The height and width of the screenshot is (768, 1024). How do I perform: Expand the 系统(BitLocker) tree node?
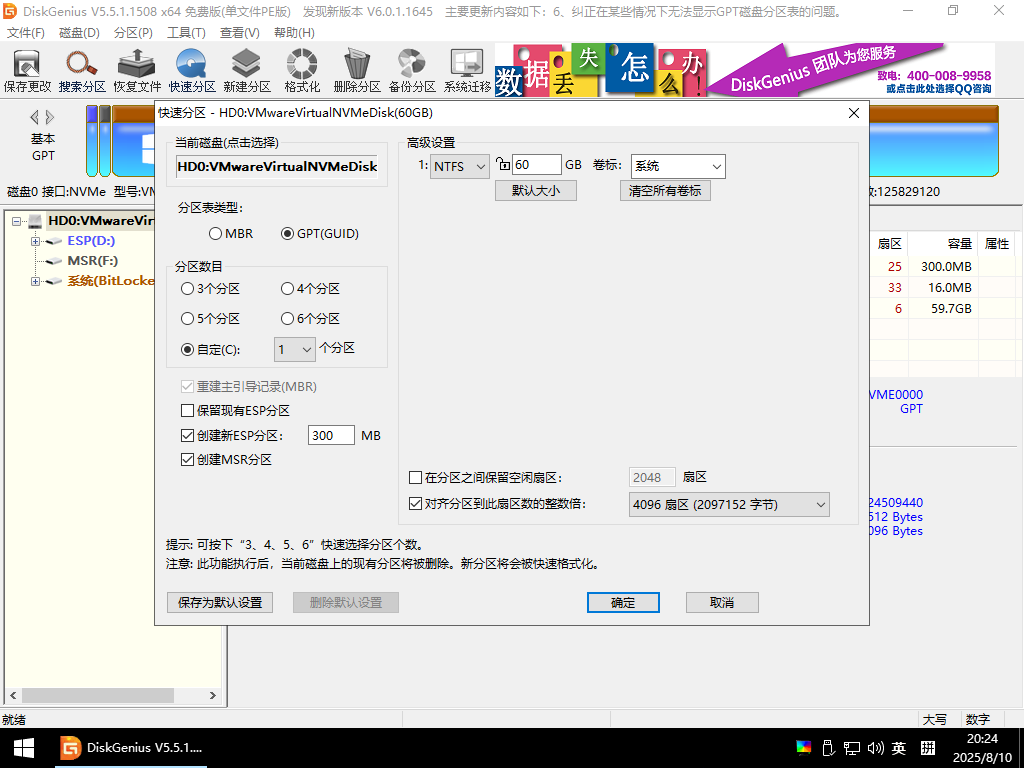pos(35,281)
